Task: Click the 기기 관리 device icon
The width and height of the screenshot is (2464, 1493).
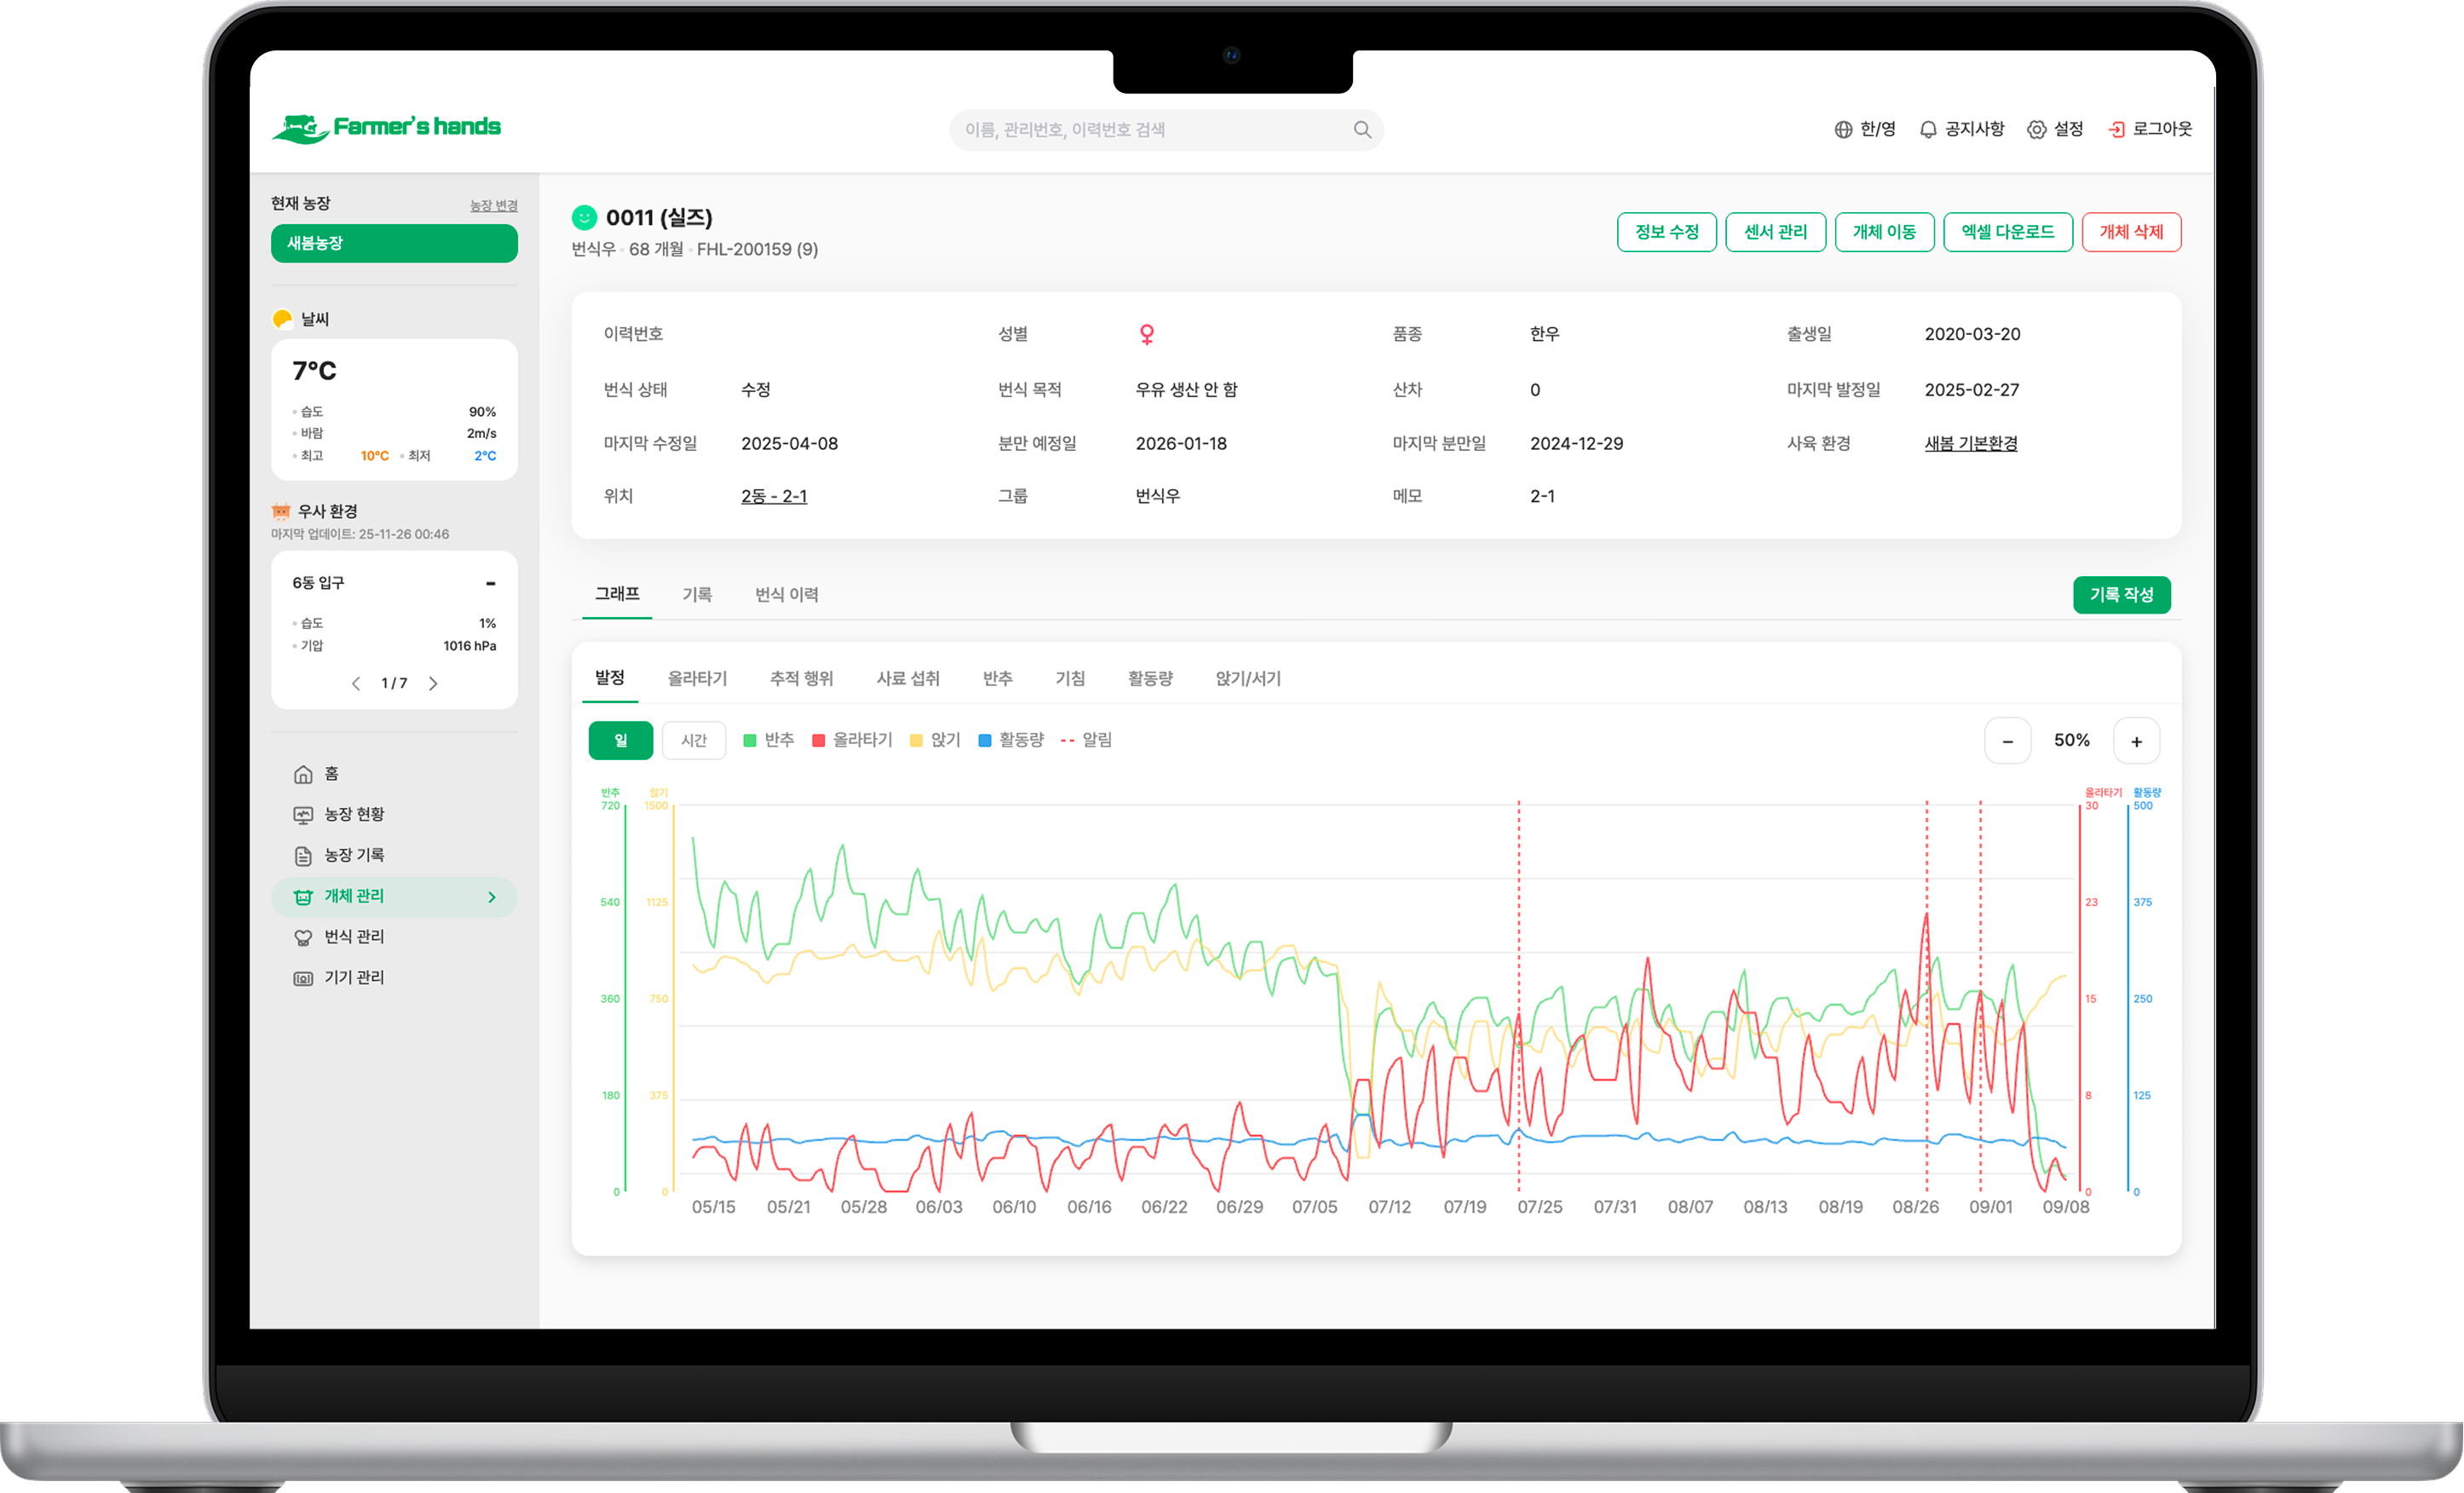Action: pos(303,978)
